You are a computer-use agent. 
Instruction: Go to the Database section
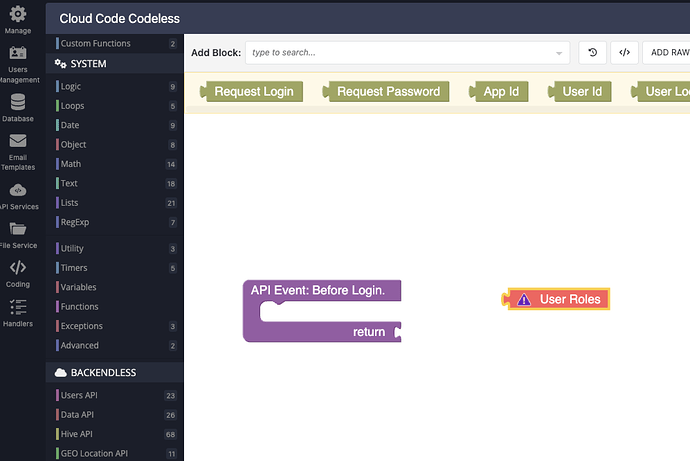click(18, 102)
